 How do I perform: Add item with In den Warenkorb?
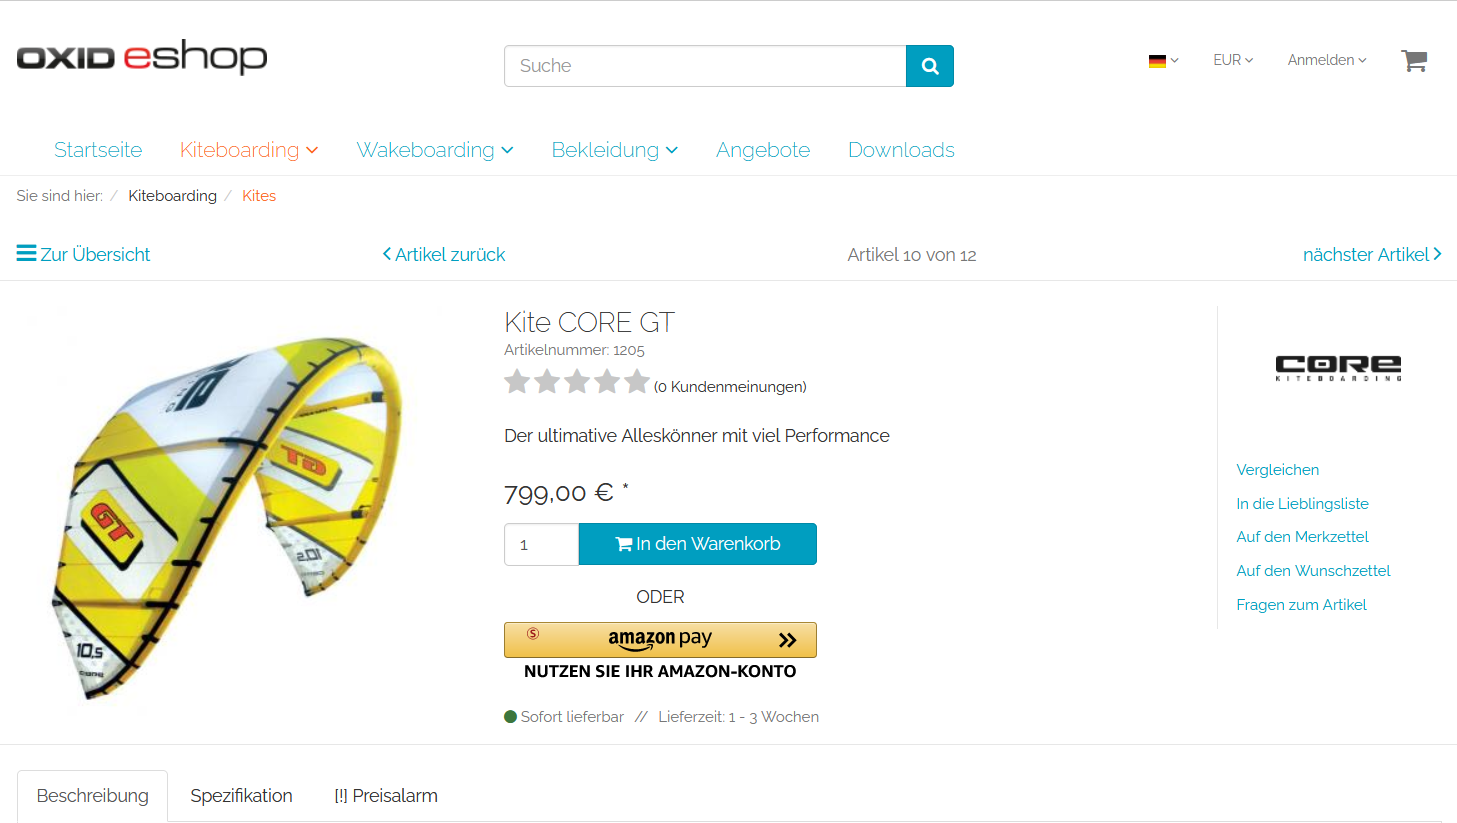click(698, 544)
